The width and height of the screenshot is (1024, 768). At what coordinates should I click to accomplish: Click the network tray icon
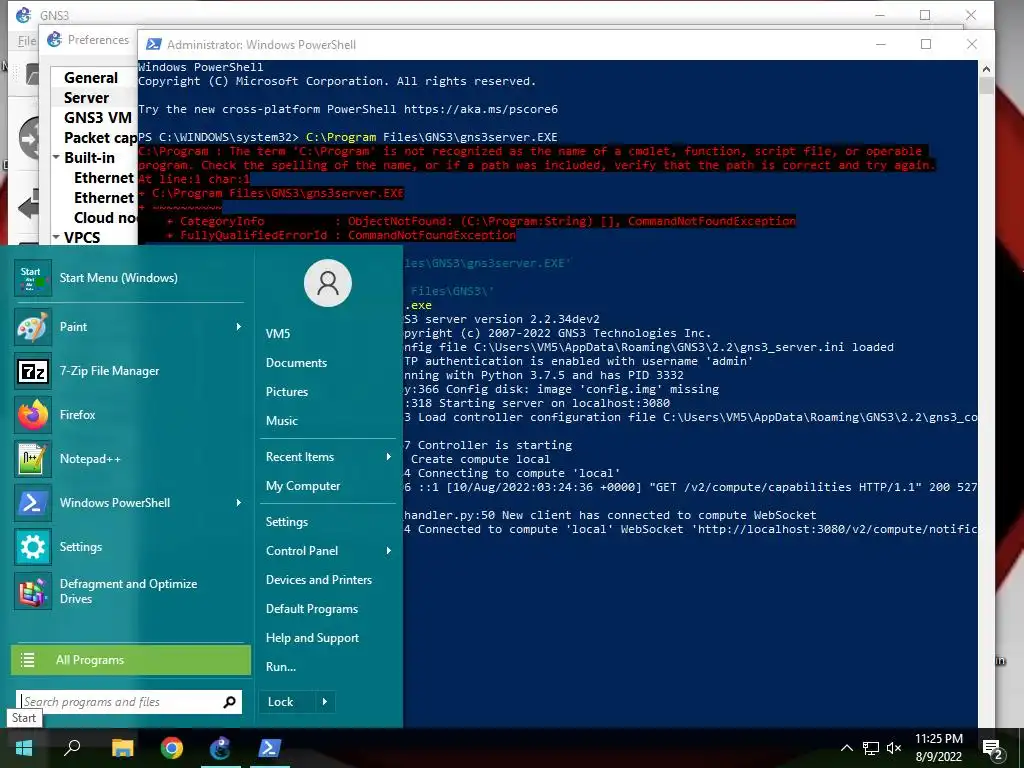click(871, 748)
